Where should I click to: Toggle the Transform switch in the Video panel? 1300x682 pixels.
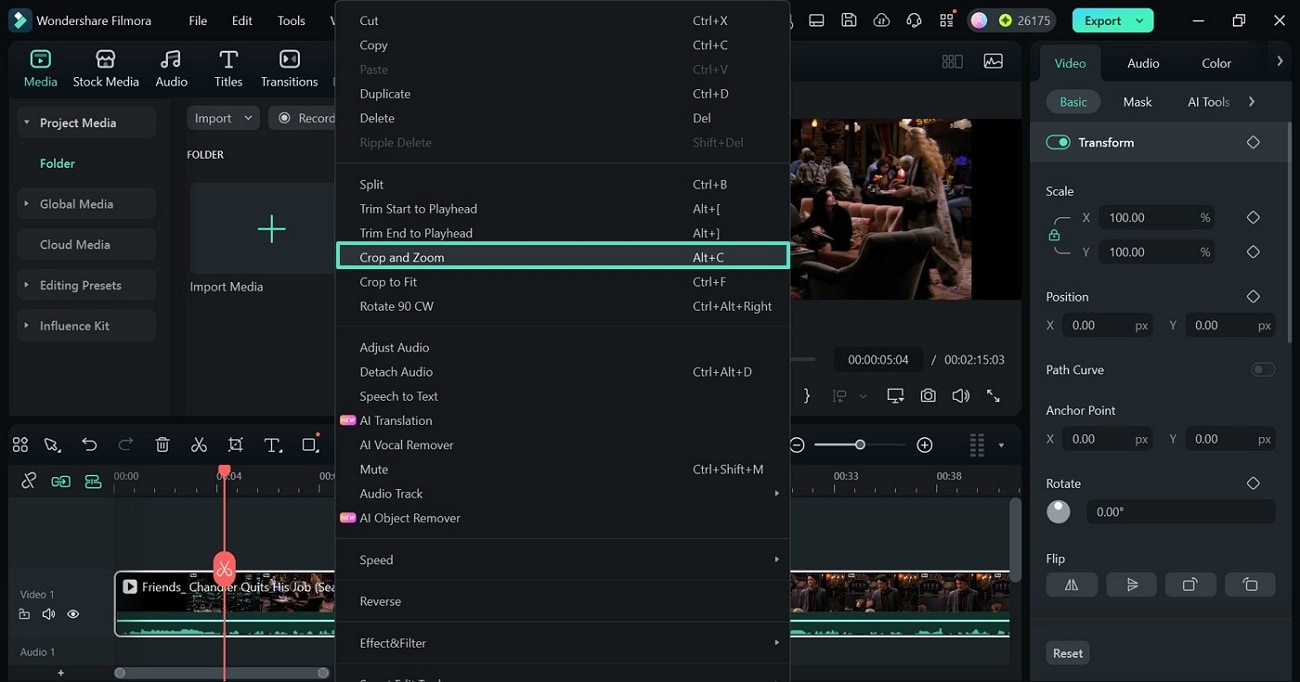(x=1058, y=142)
